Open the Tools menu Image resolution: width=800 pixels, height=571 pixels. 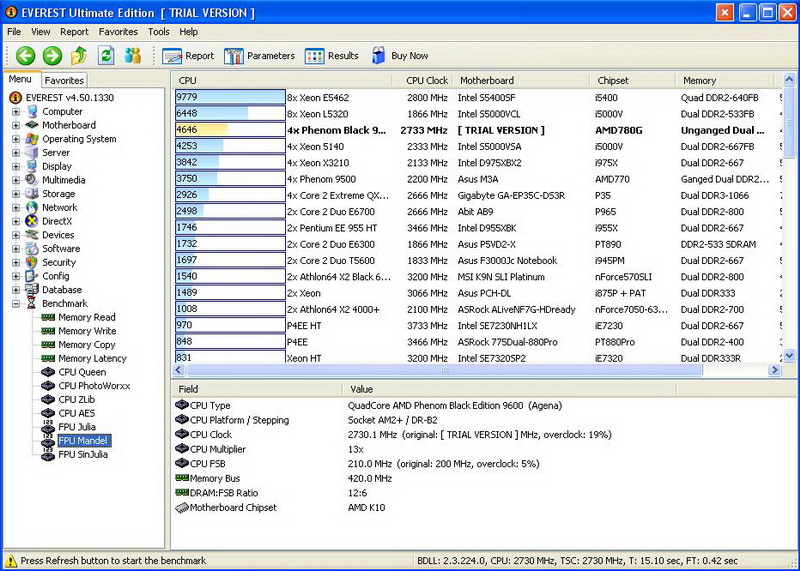(159, 32)
